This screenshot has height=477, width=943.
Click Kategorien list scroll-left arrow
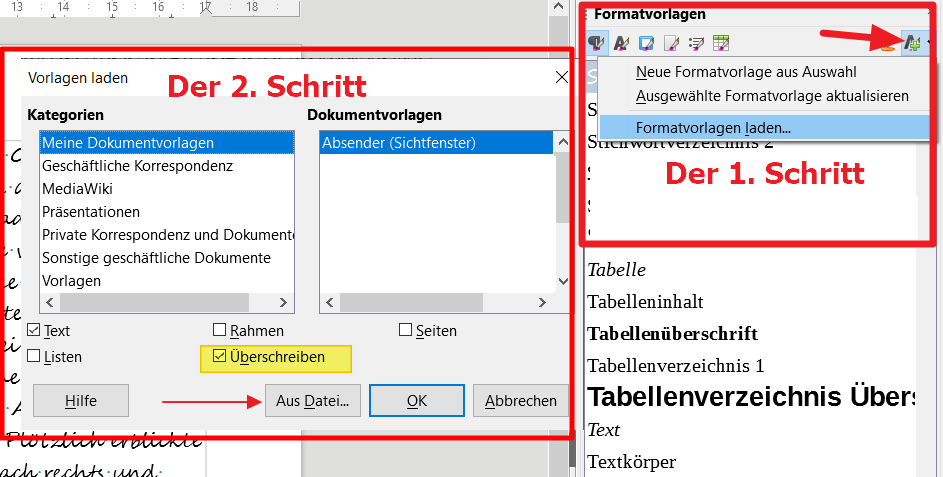(x=50, y=302)
